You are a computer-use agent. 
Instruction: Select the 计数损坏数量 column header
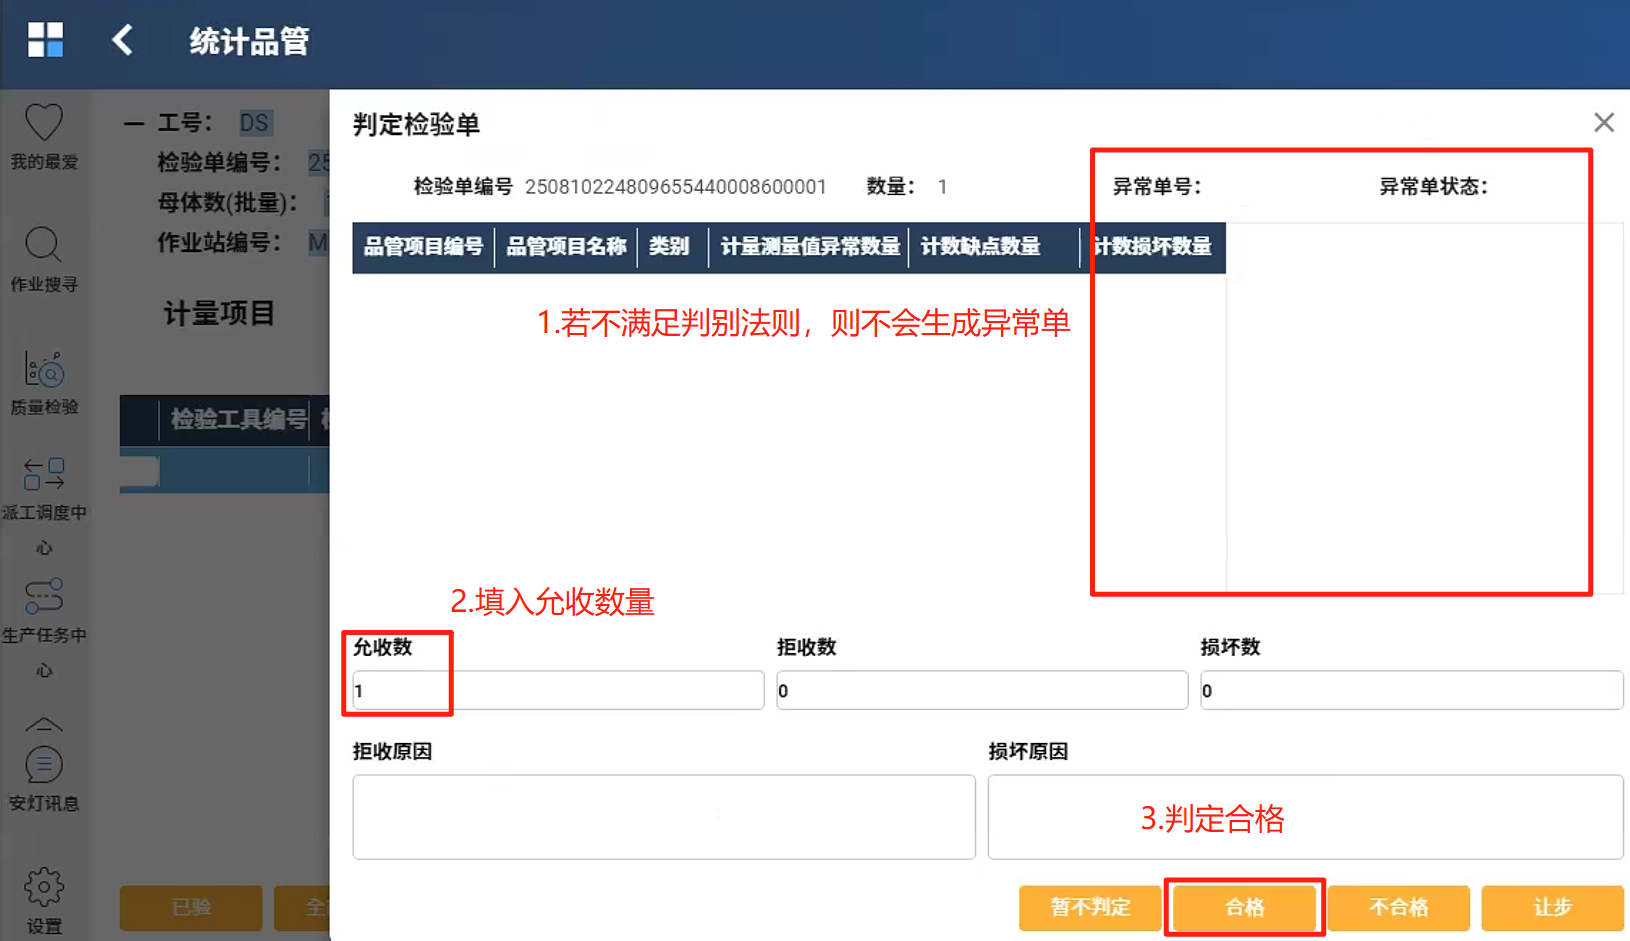(1153, 247)
